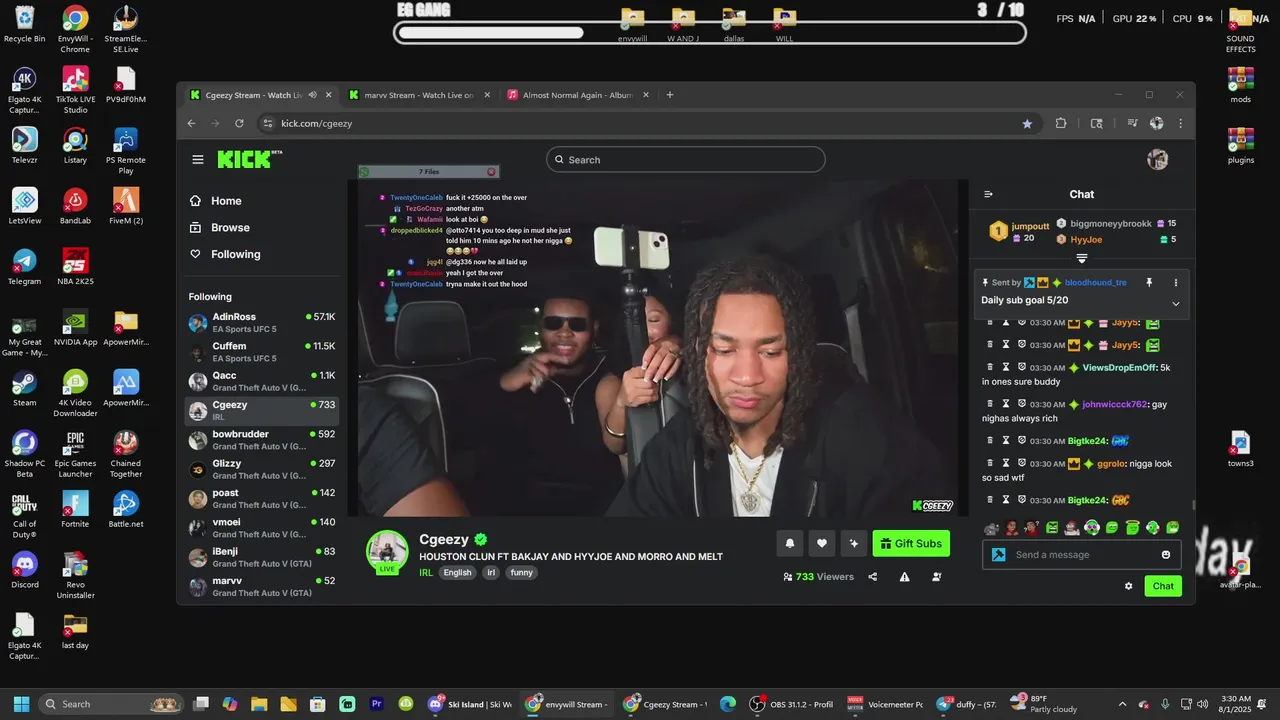Screen dimensions: 1280x720
Task: Click the sparkle icon button beside Gift Subs
Action: tap(853, 543)
